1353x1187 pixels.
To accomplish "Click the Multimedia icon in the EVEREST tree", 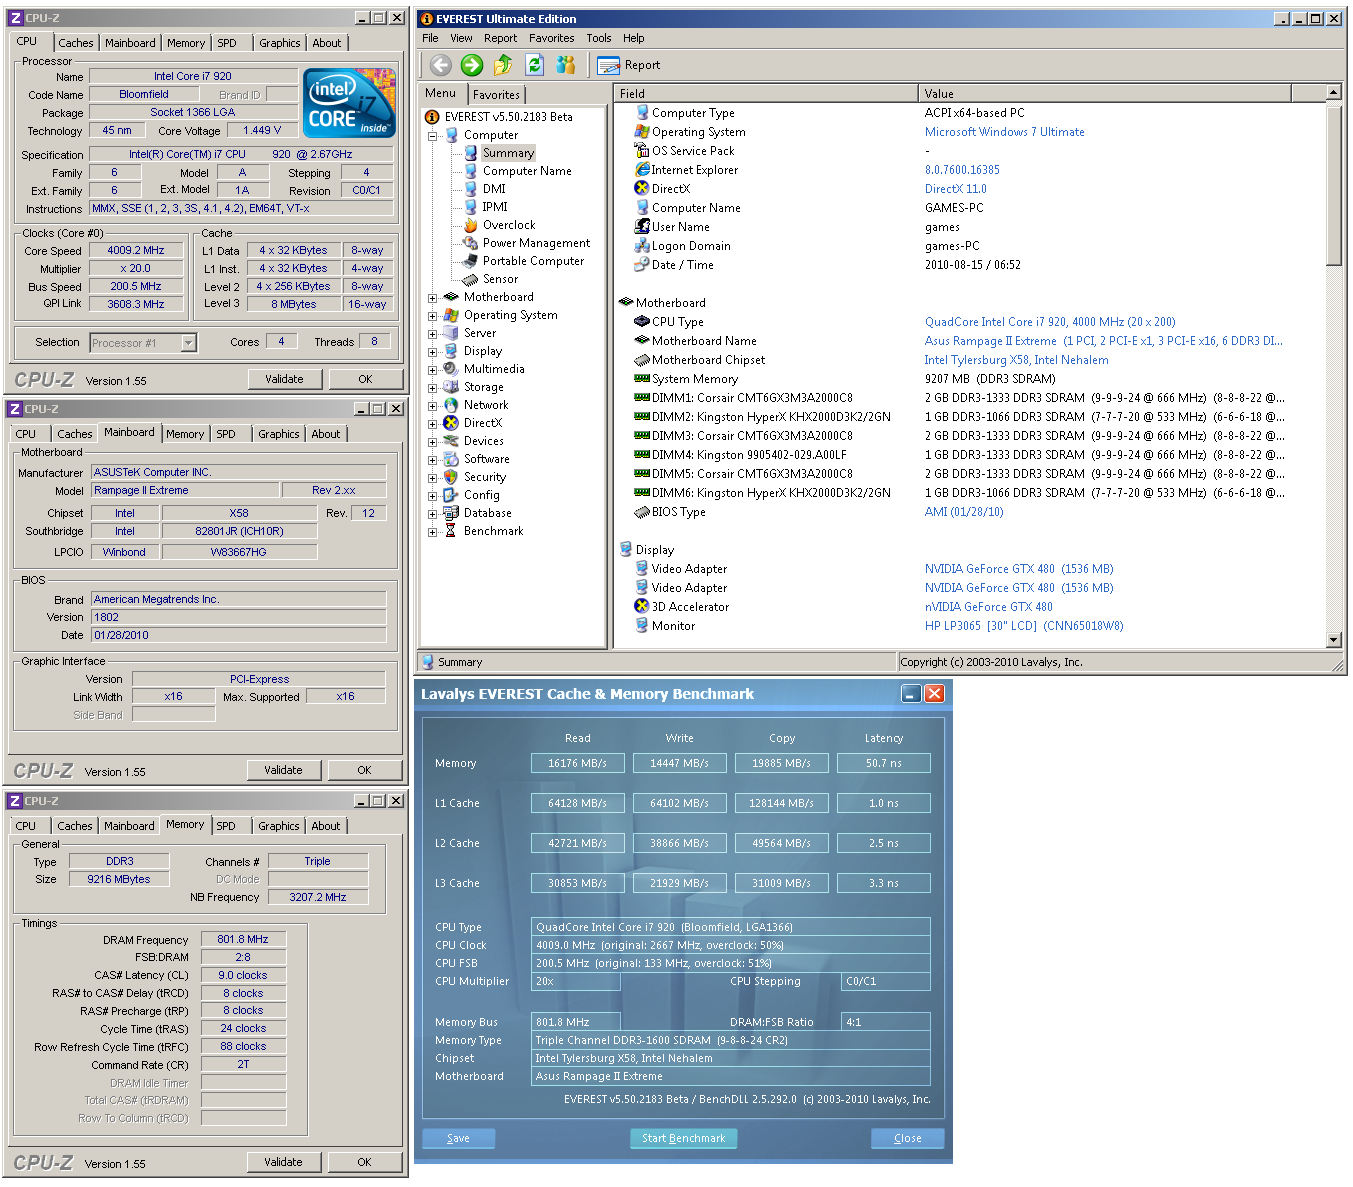I will tap(451, 369).
